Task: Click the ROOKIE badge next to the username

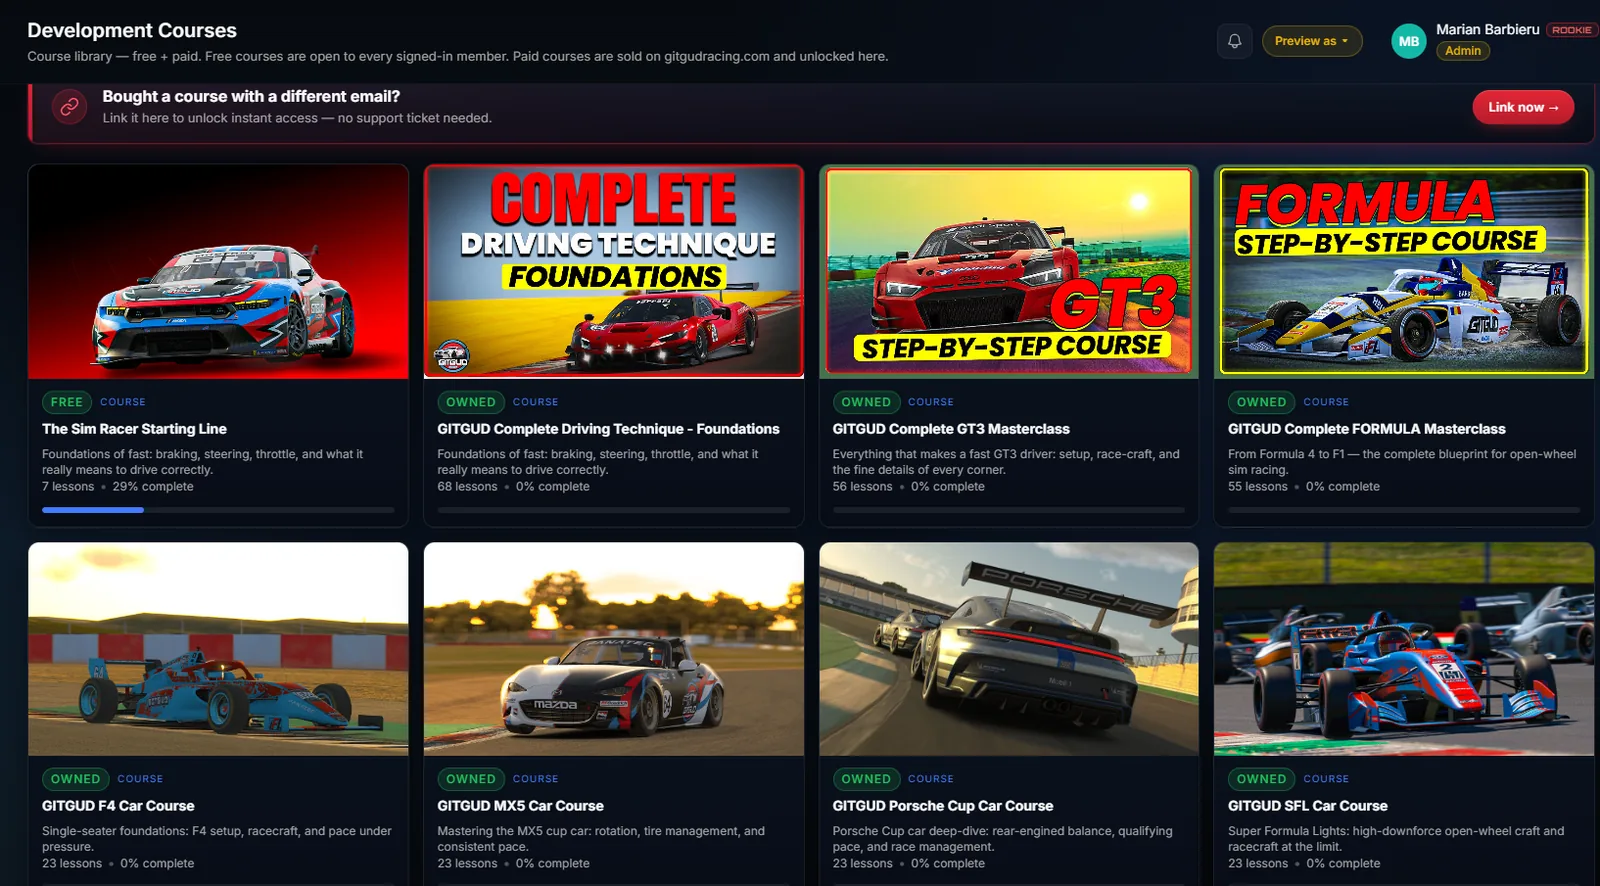Action: 1571,30
